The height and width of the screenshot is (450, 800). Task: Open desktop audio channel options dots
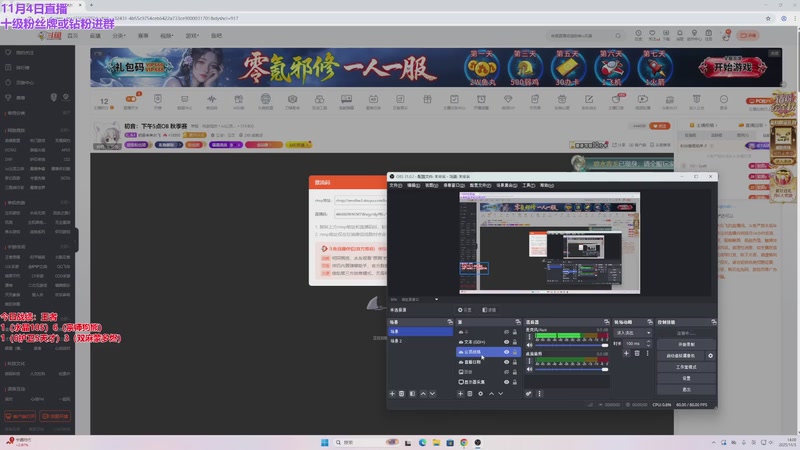[x=530, y=361]
